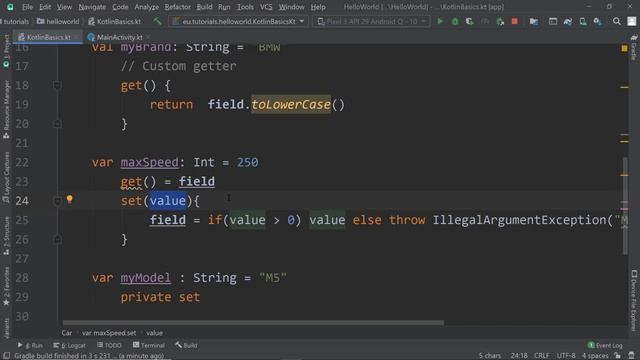Open the Logcat tool window
The image size is (640, 360).
tap(69, 345)
